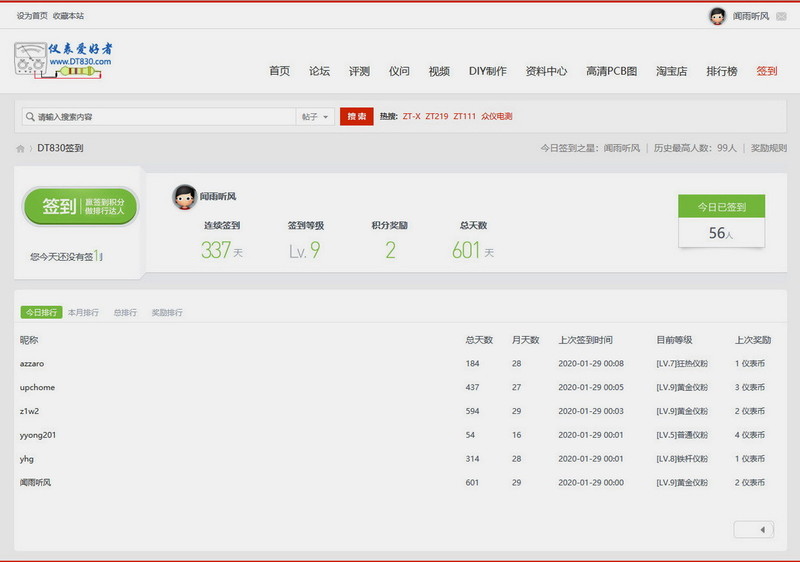This screenshot has width=800, height=562.
Task: Switch to the 本月排行 tab
Action: [x=83, y=313]
